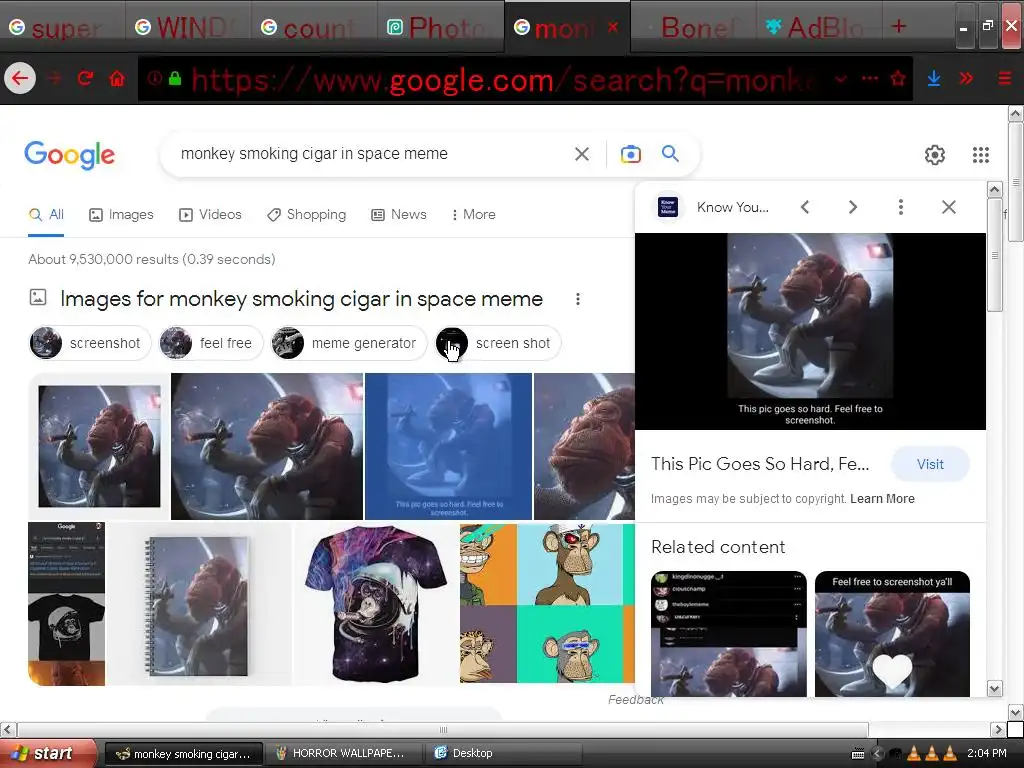This screenshot has width=1024, height=768.
Task: Click the page horizontal scrollbar right arrow
Action: (997, 729)
